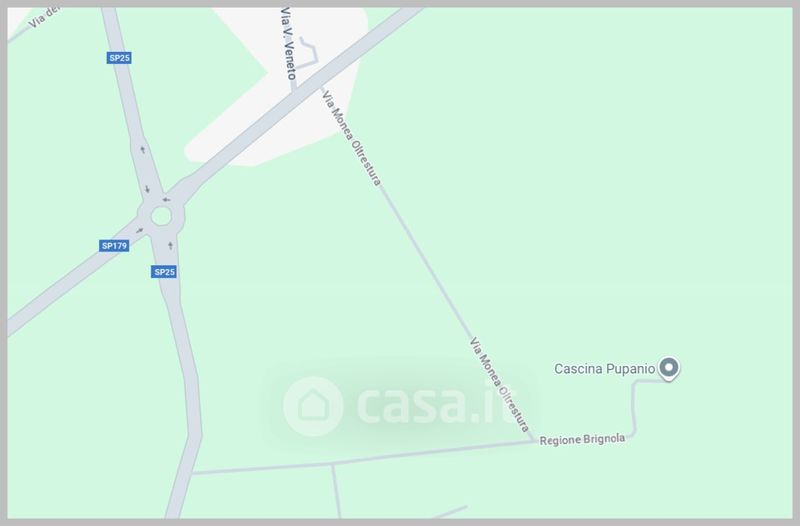
Task: Click lower Via Monea Oltrestura label near Brignola
Action: pyautogui.click(x=499, y=385)
